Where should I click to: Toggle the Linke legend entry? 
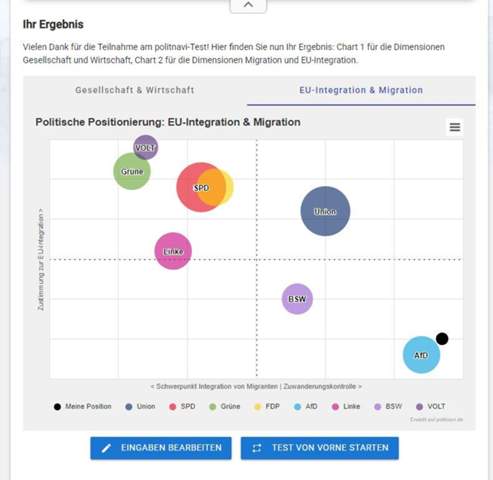click(x=346, y=407)
